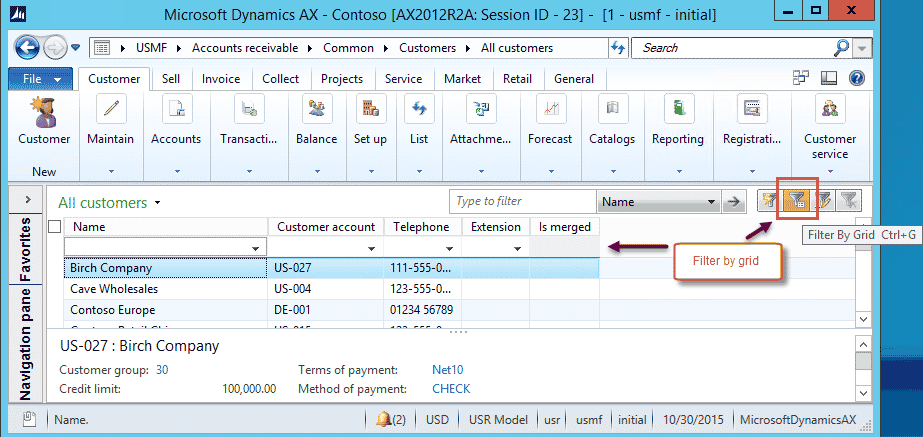Open the All customers view dropdown
Screen dimensions: 923x437
157,203
